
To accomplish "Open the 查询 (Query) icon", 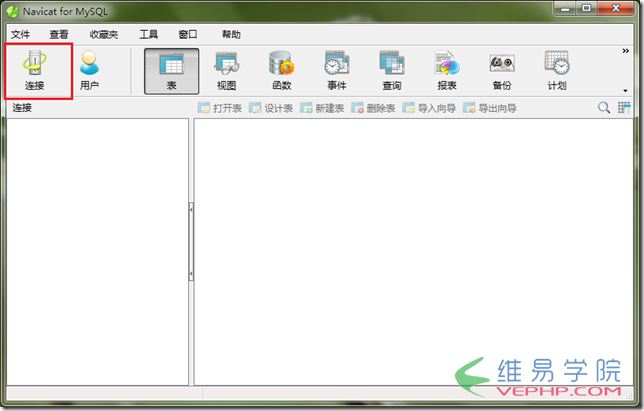I will (392, 71).
